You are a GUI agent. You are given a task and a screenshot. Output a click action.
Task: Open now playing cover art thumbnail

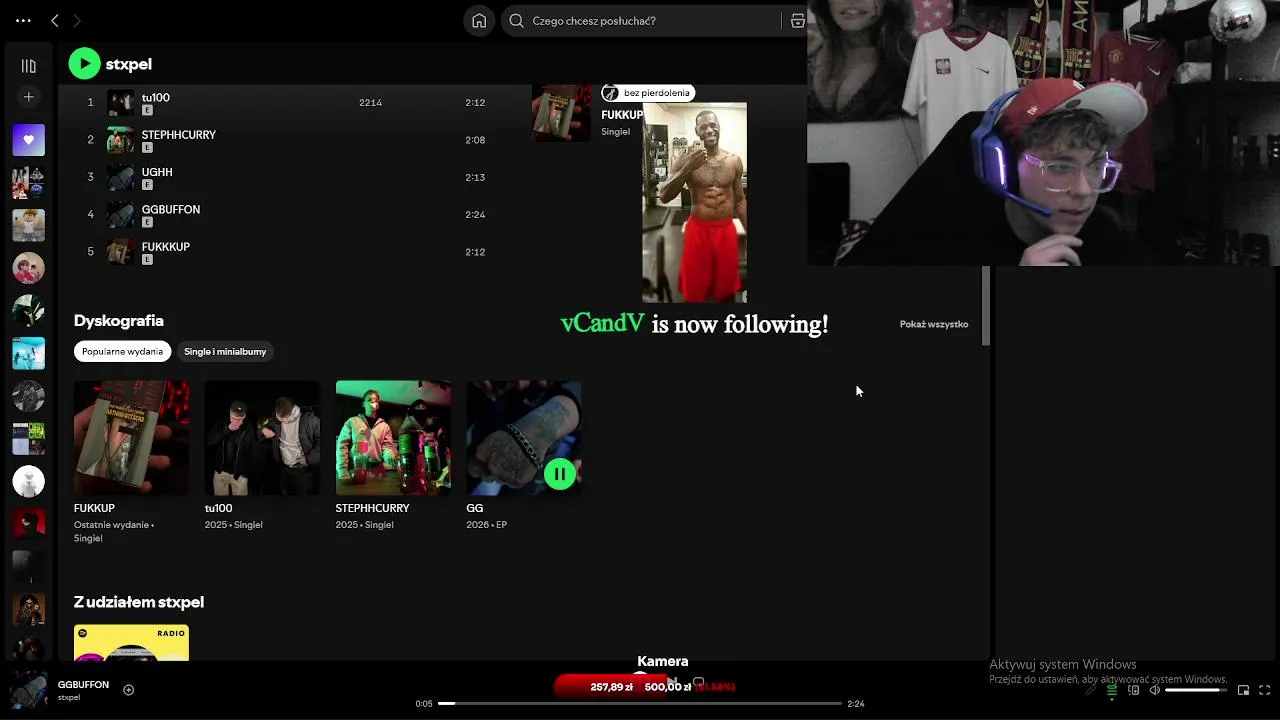pos(28,691)
